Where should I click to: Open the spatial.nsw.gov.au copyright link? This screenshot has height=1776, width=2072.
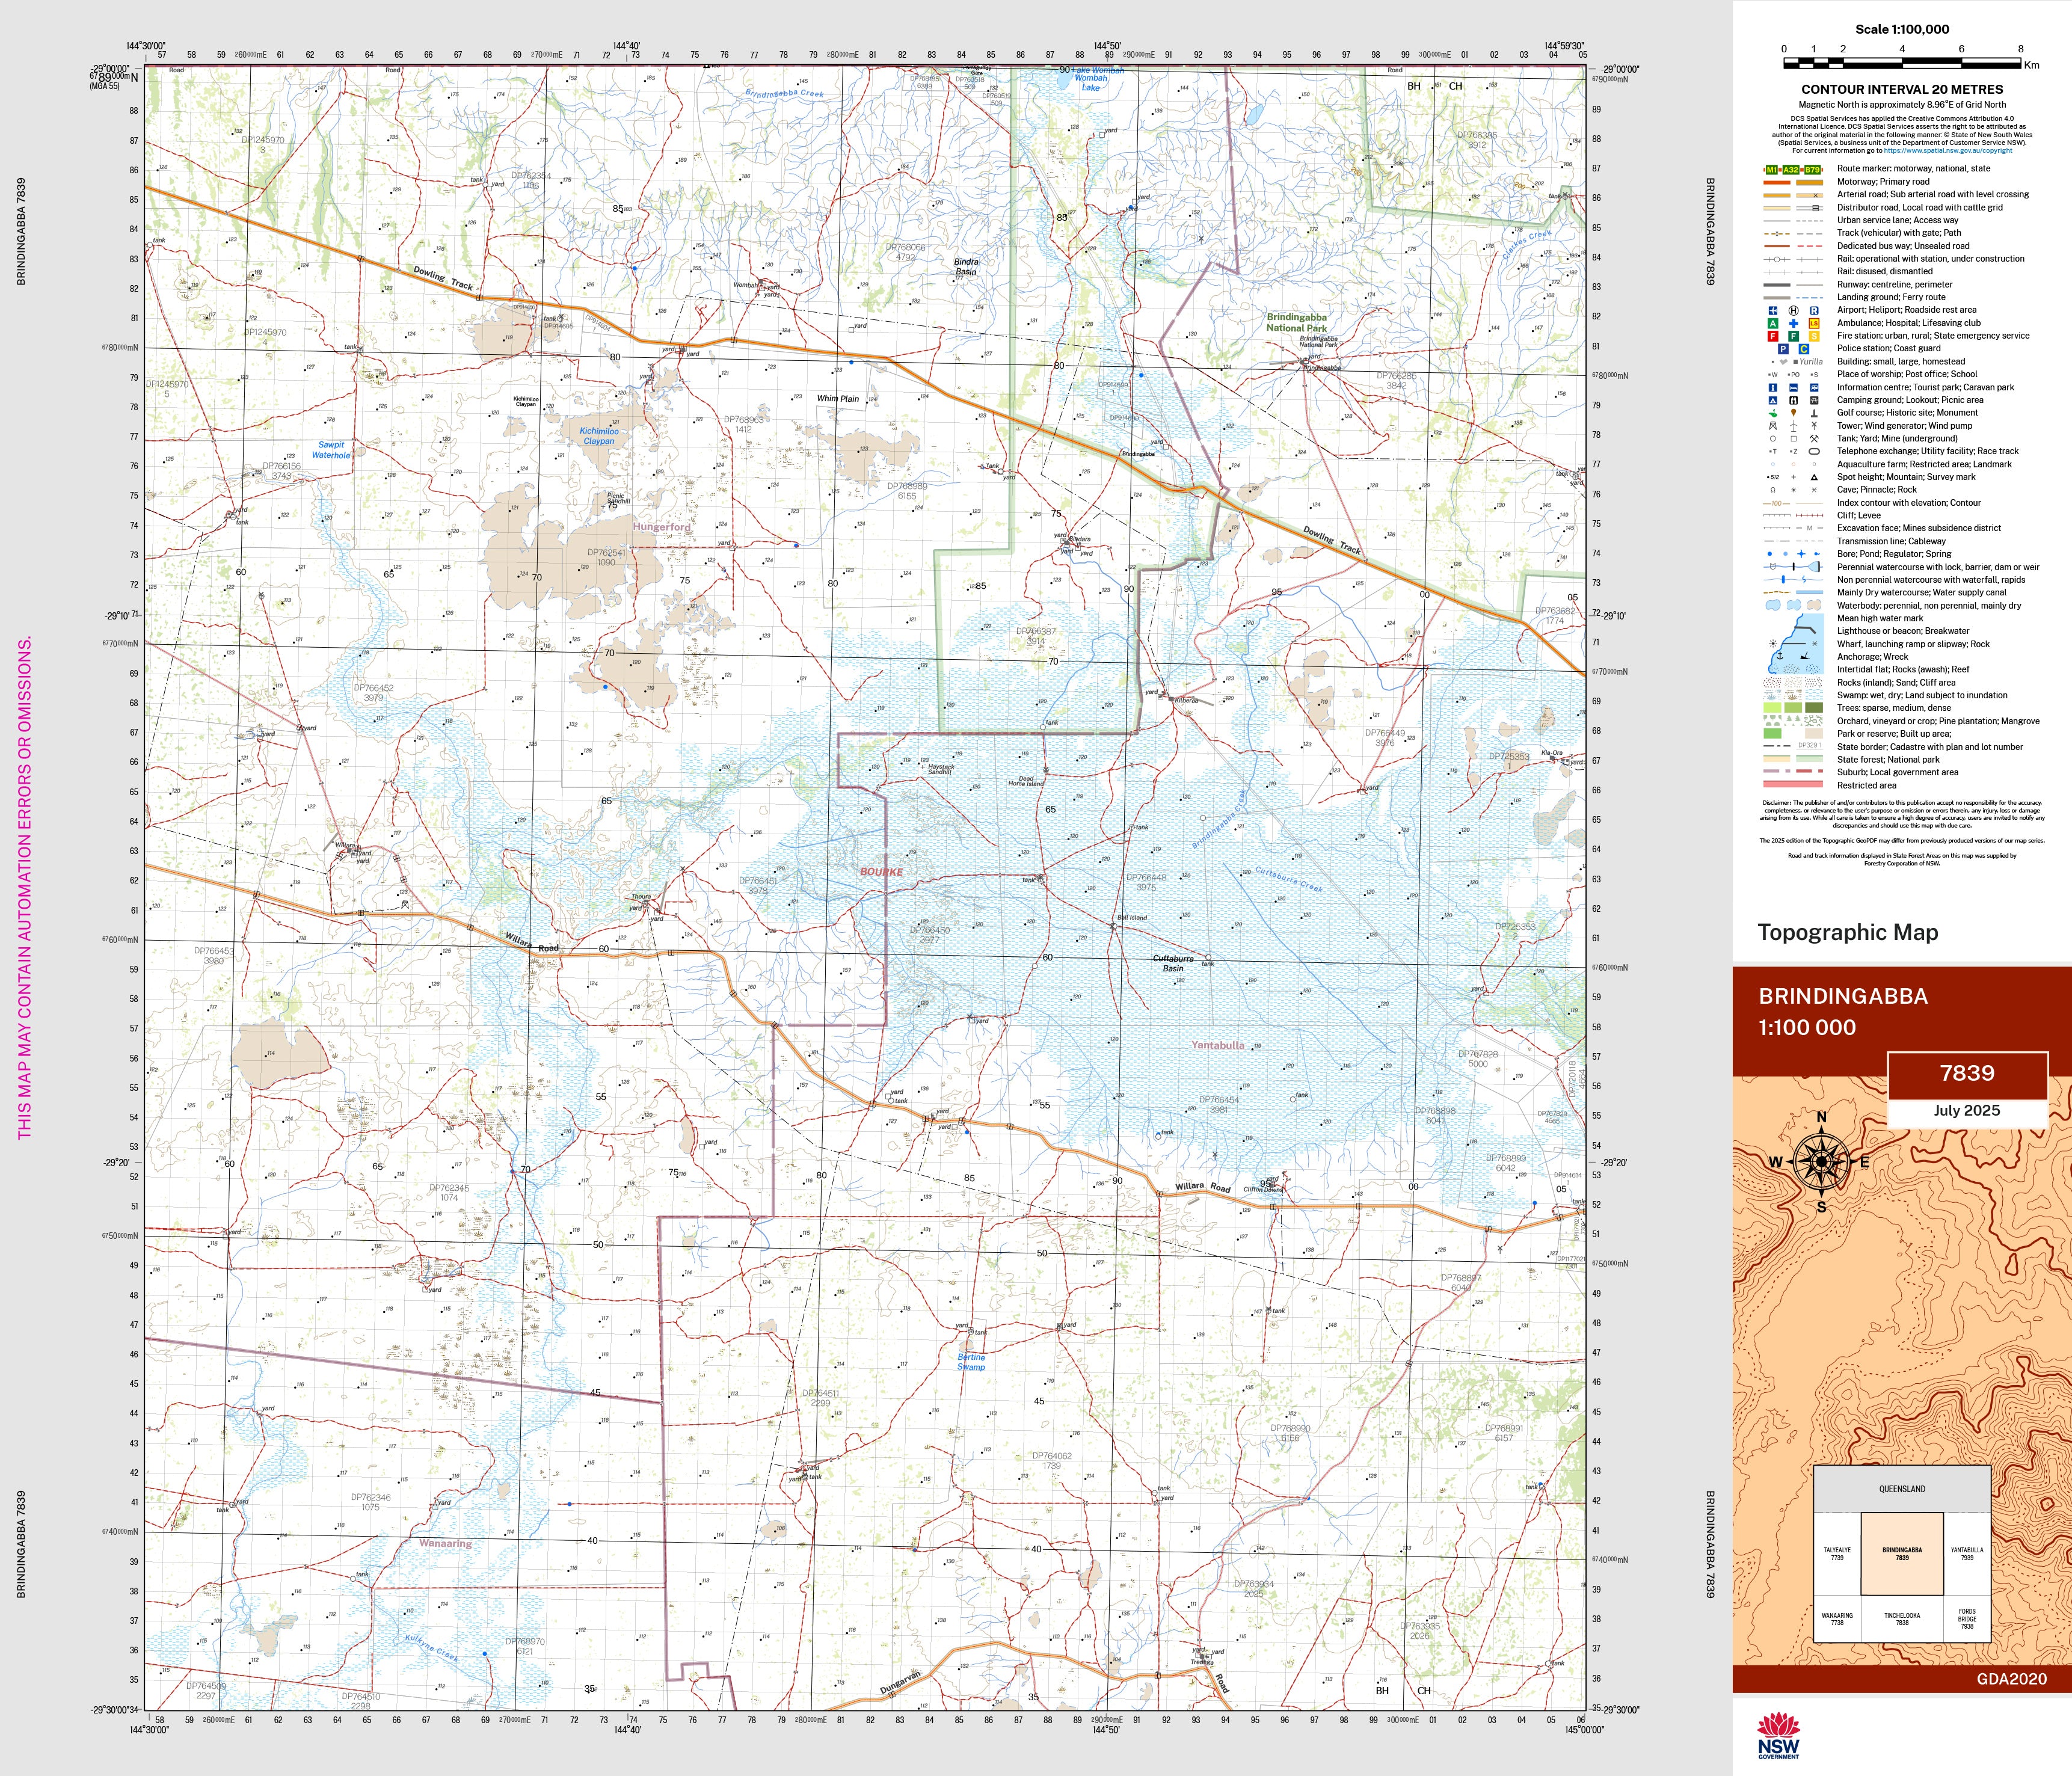click(x=1948, y=151)
